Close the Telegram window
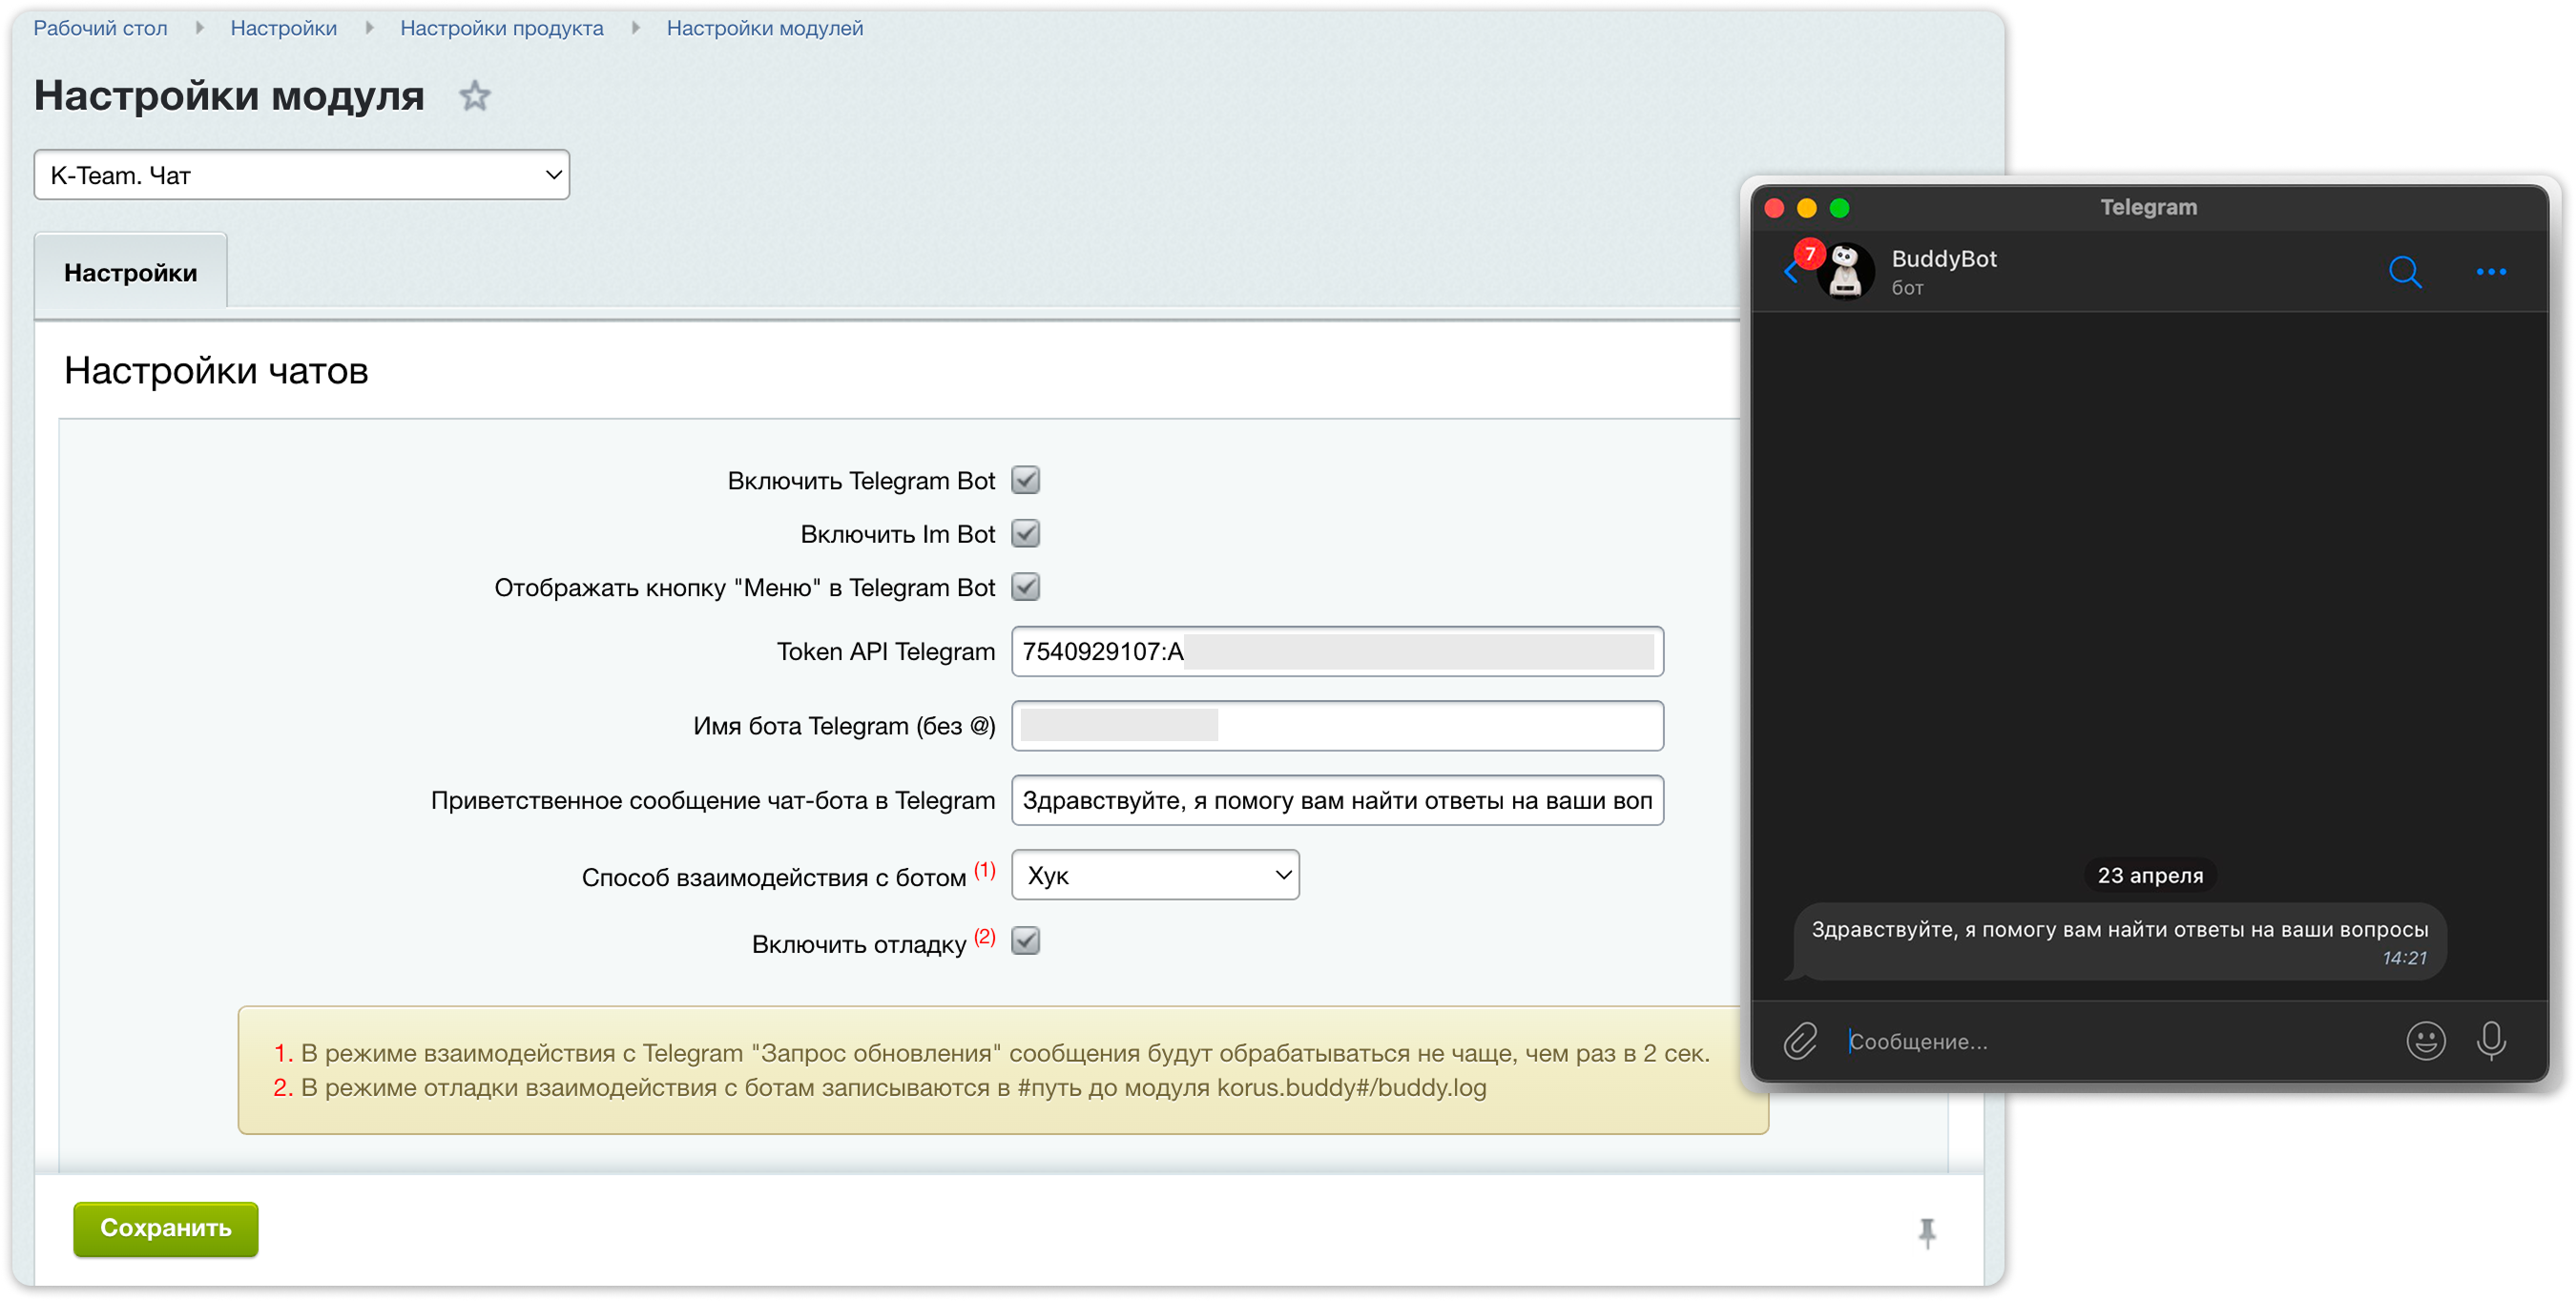The image size is (2576, 1301). tap(1774, 208)
